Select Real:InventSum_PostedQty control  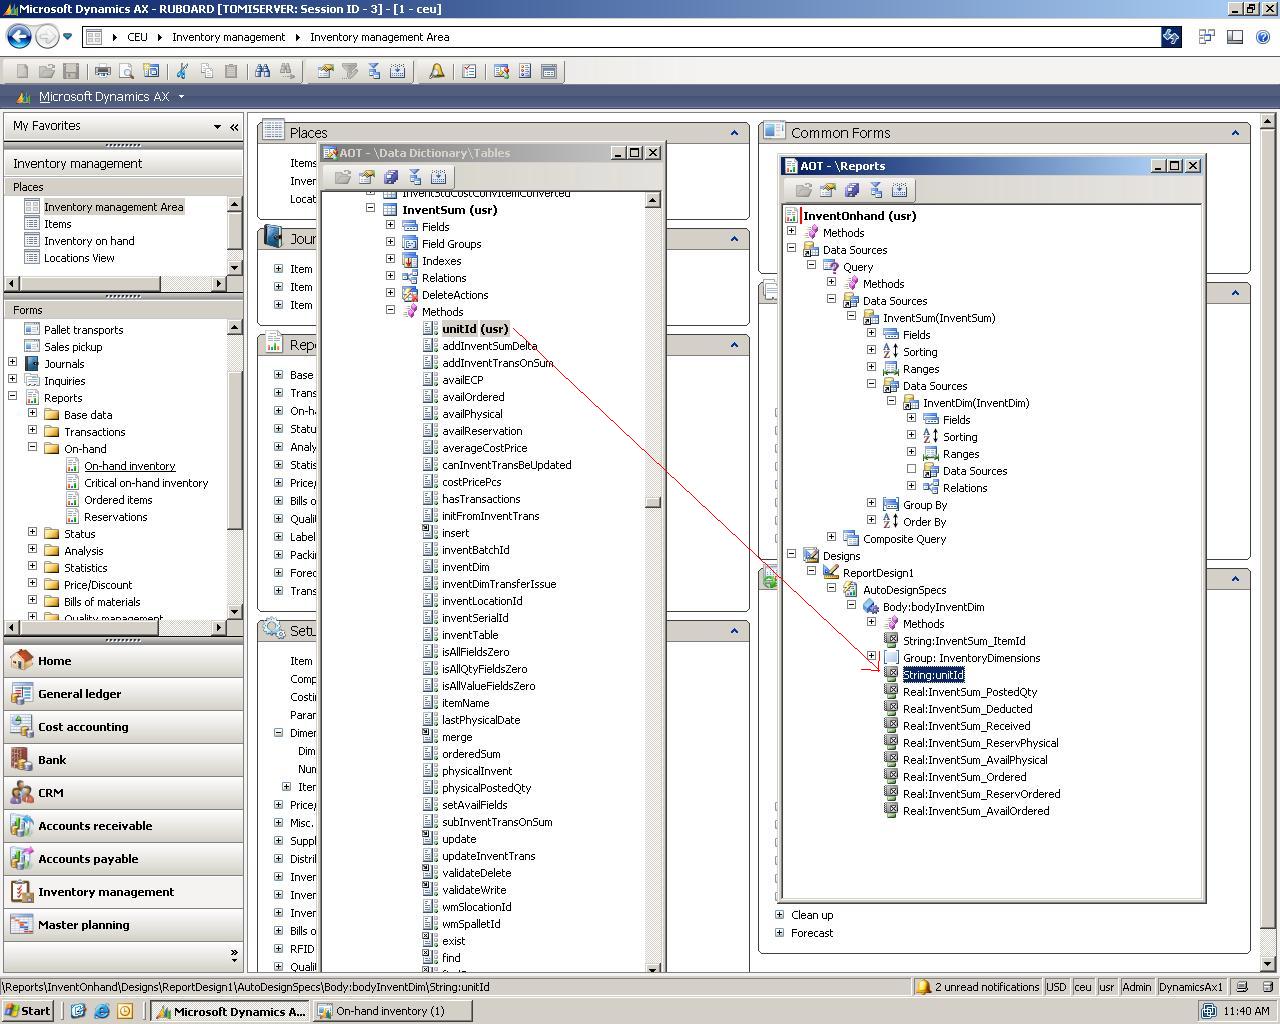click(x=970, y=692)
